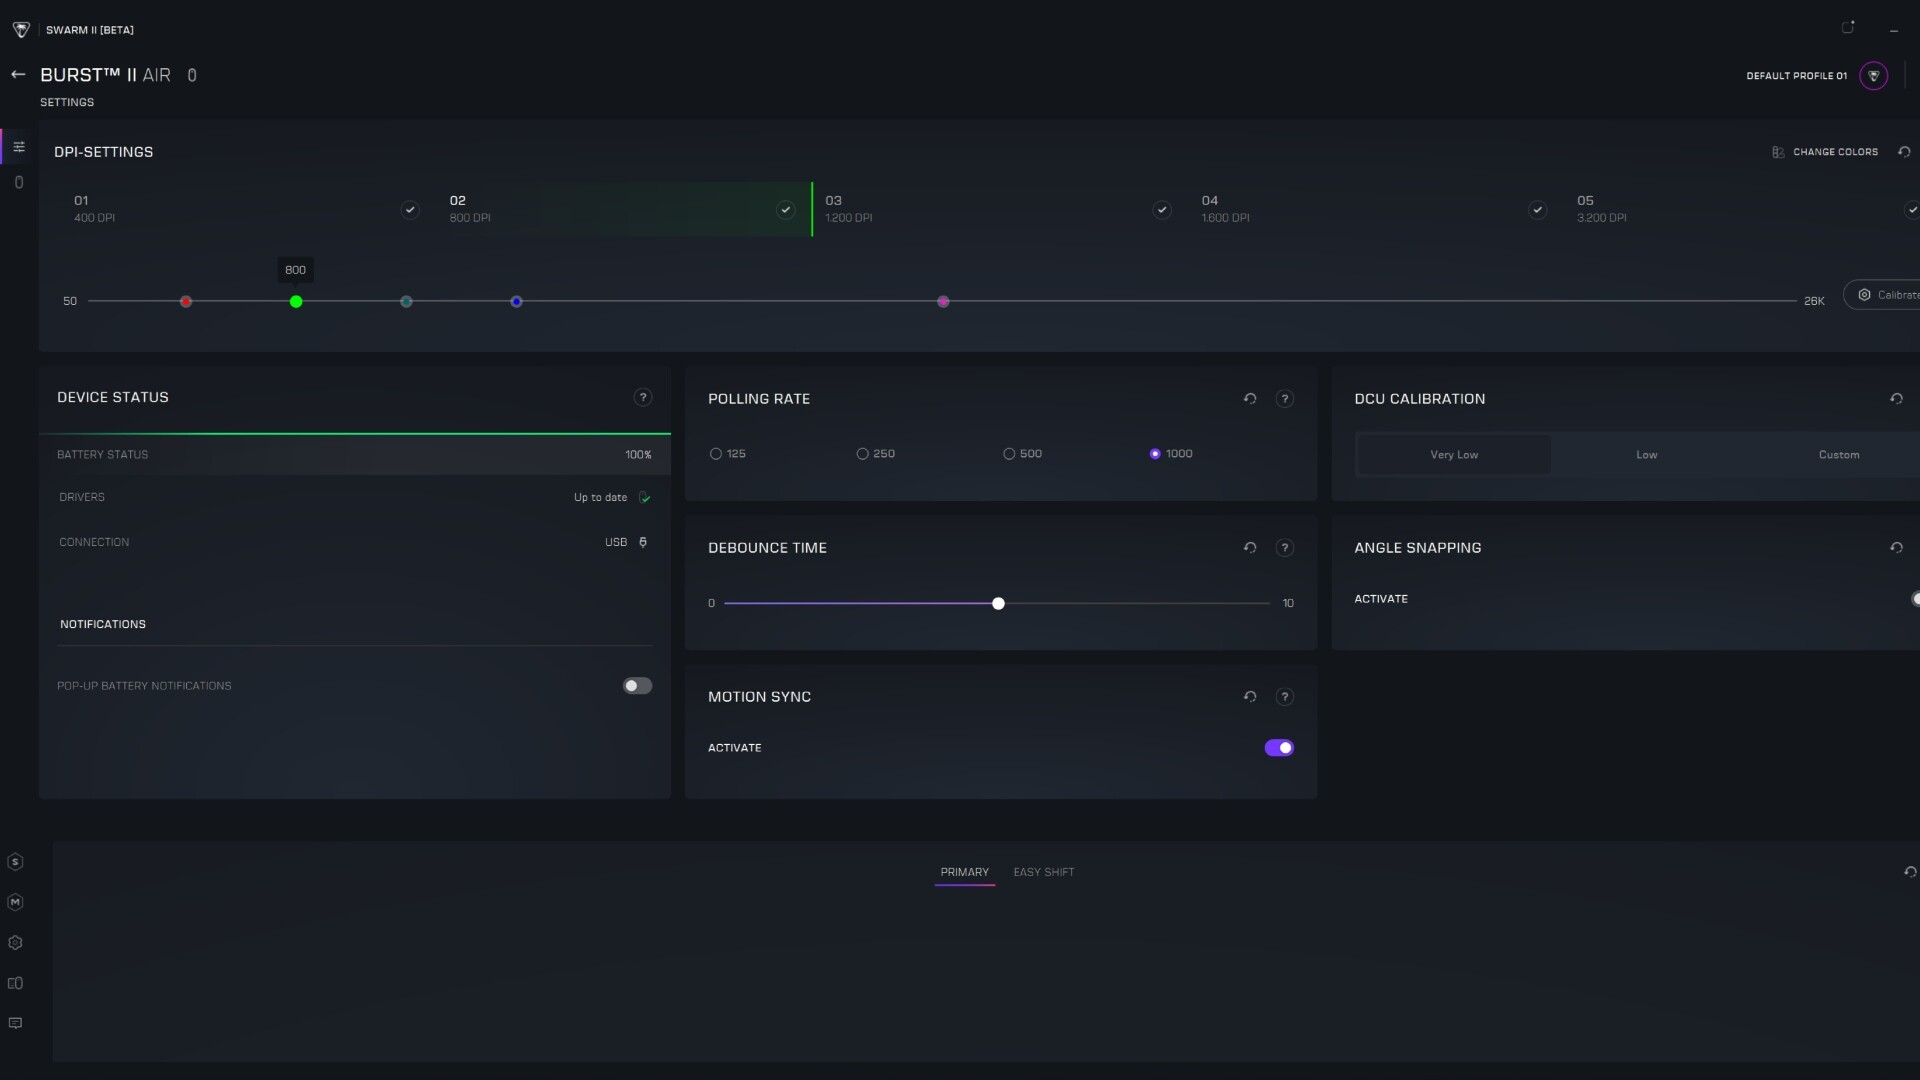Click the Calibrate button
The image size is (1920, 1080).
1884,295
